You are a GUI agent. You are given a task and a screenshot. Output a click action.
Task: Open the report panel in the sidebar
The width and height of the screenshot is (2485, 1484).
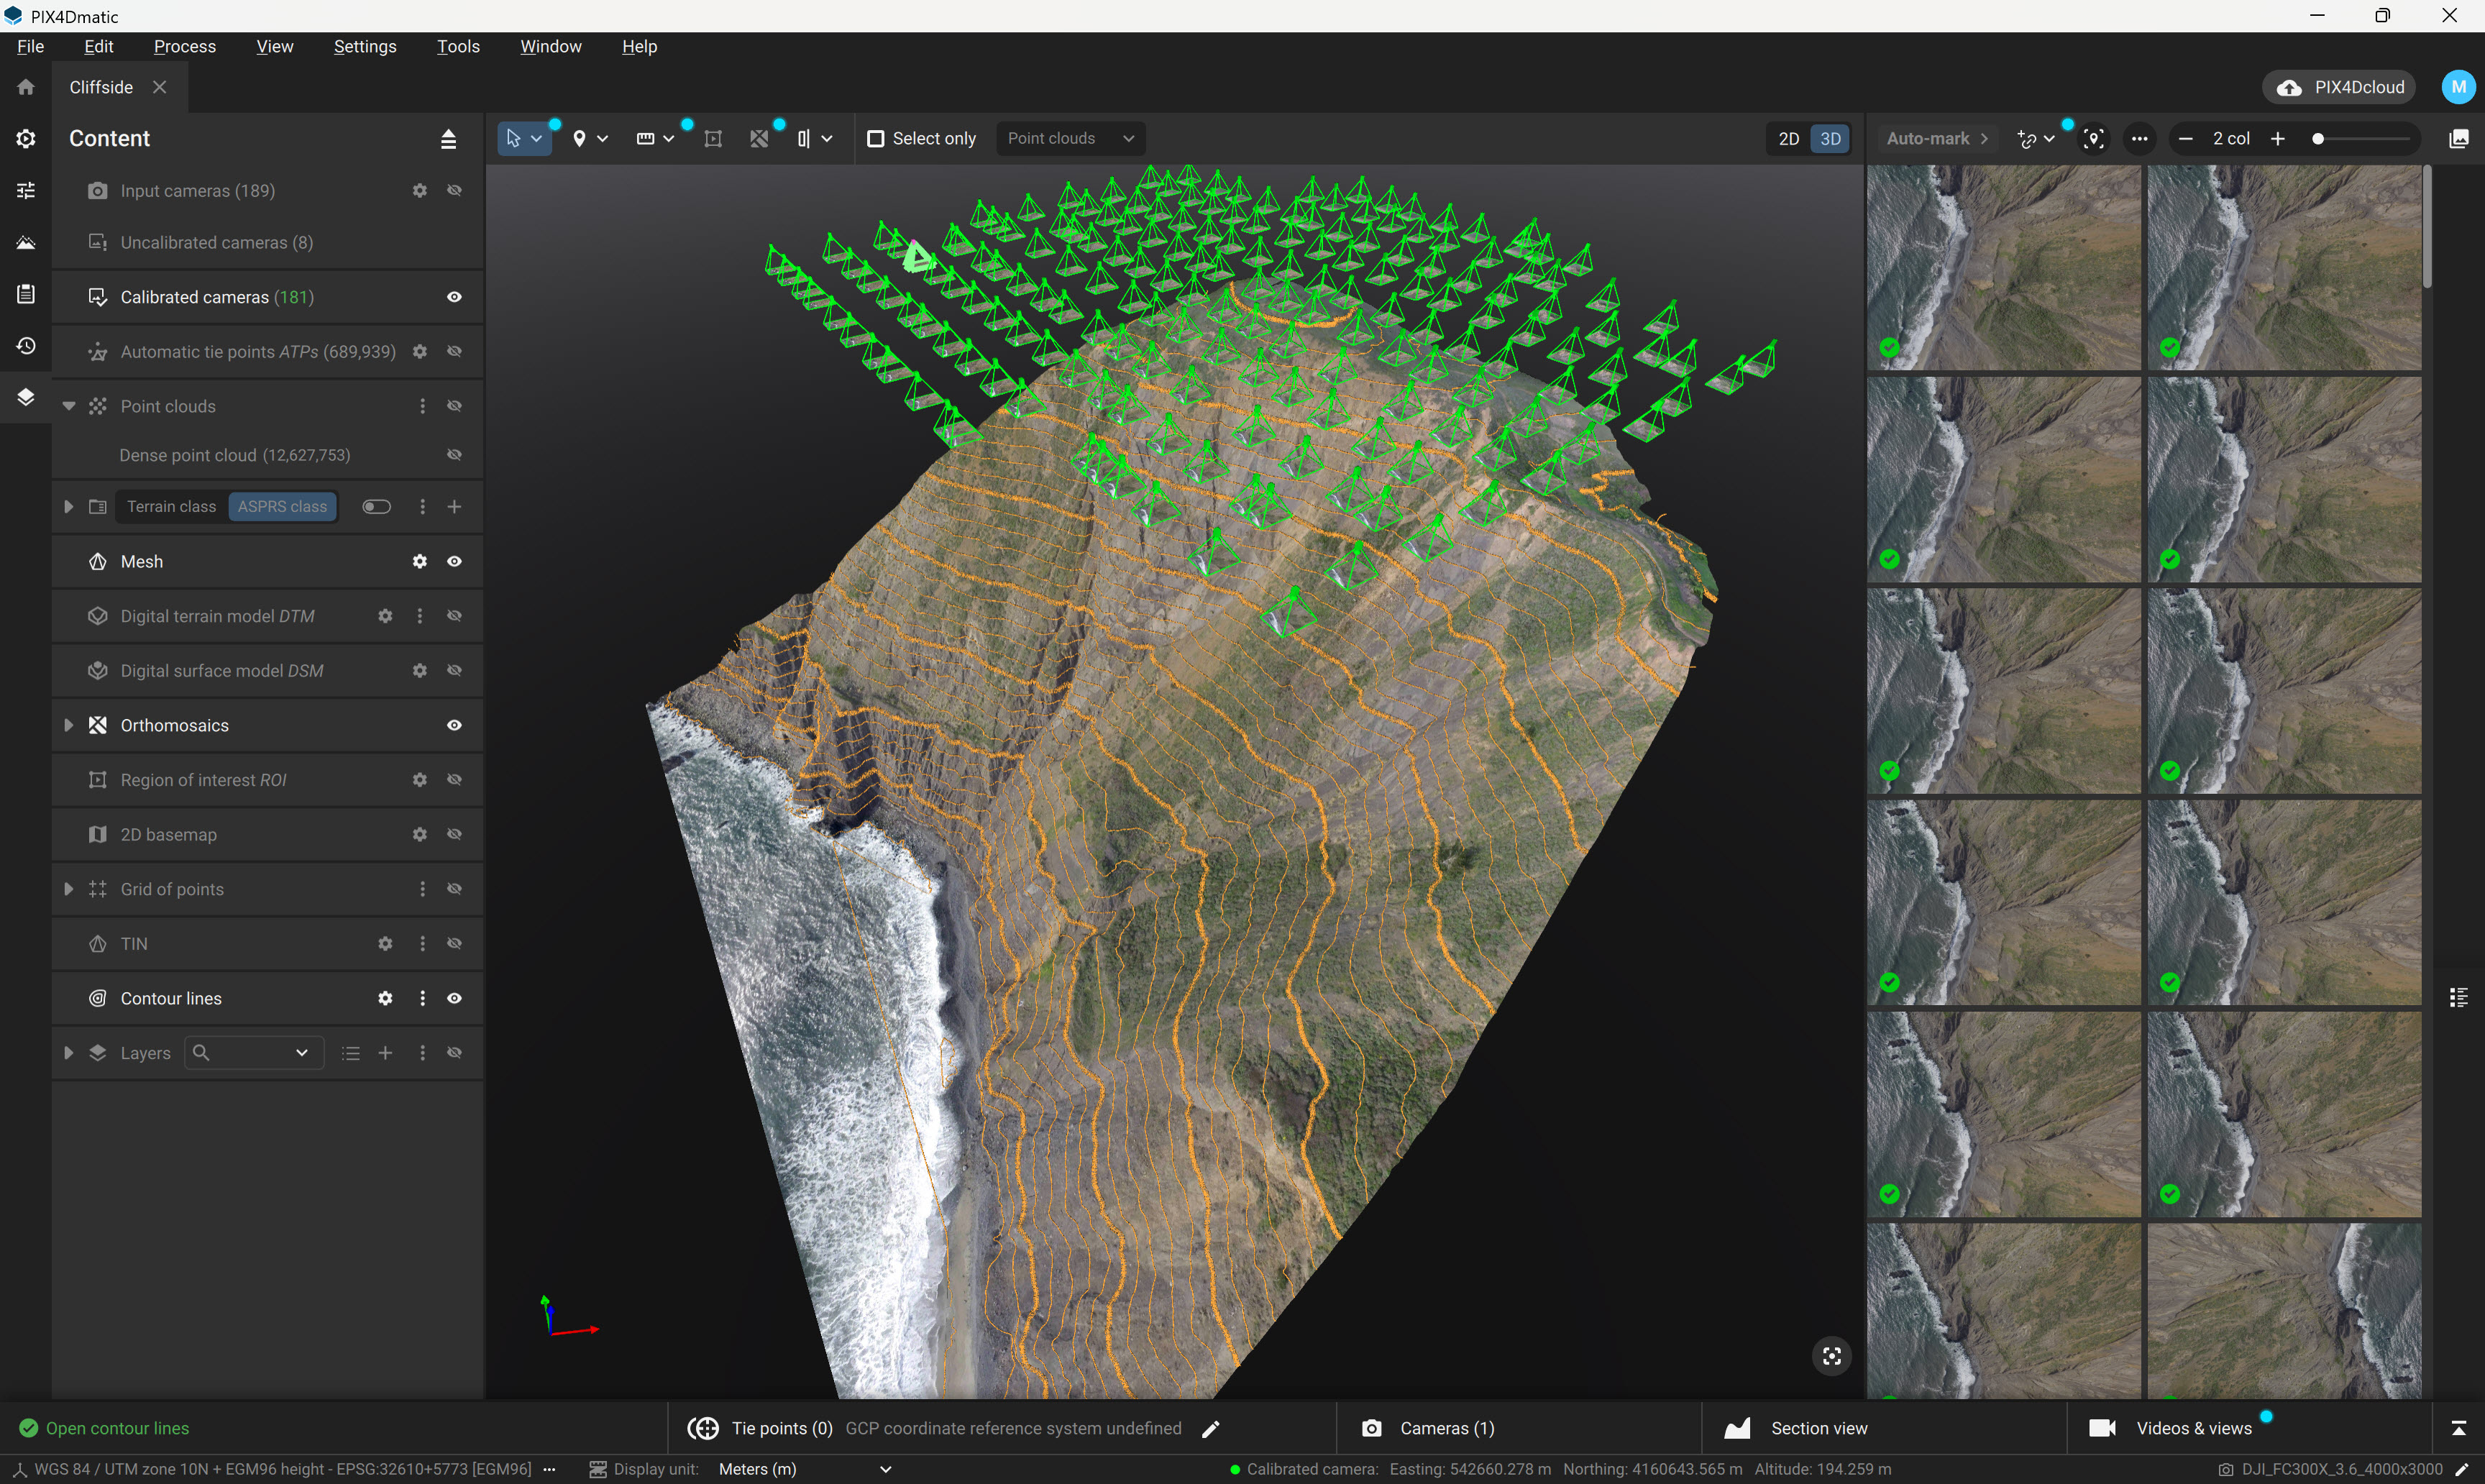25,293
